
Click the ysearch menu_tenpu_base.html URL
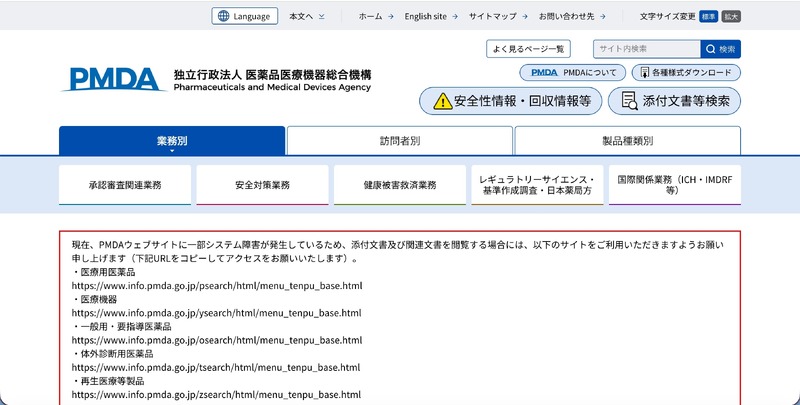(x=216, y=313)
